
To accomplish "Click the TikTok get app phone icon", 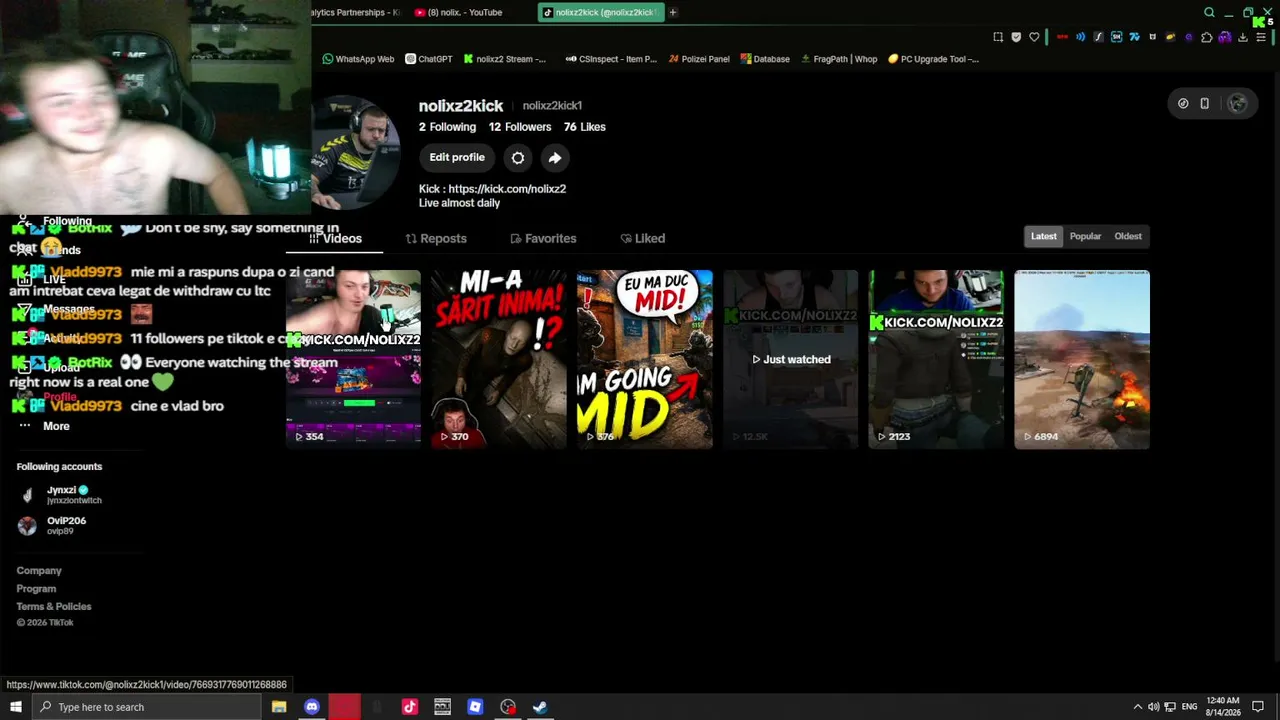I will [x=1205, y=103].
